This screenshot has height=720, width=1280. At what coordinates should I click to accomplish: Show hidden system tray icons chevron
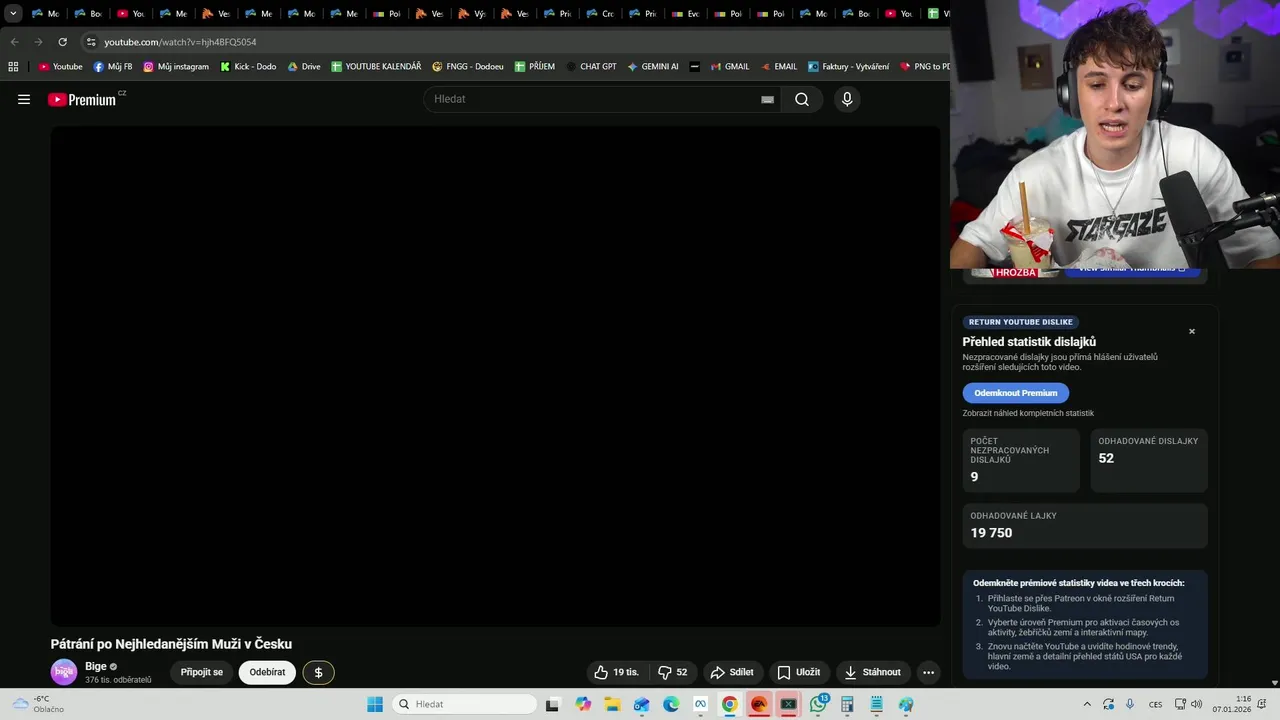[1087, 704]
